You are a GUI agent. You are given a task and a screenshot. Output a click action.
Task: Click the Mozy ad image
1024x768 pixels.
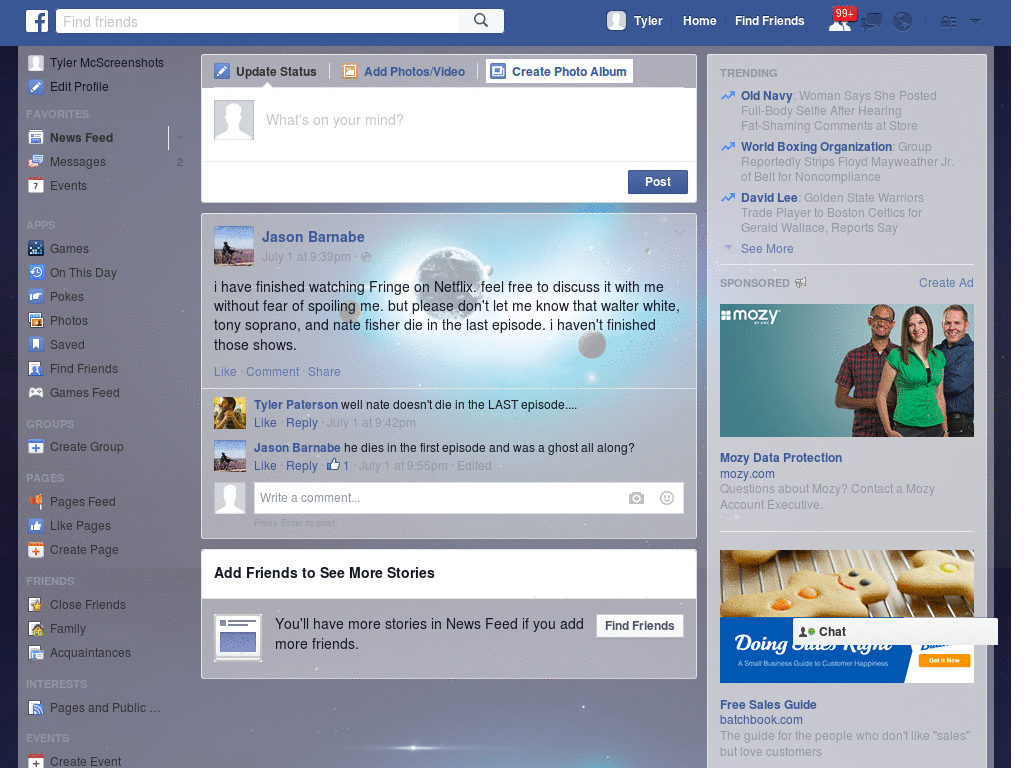846,370
